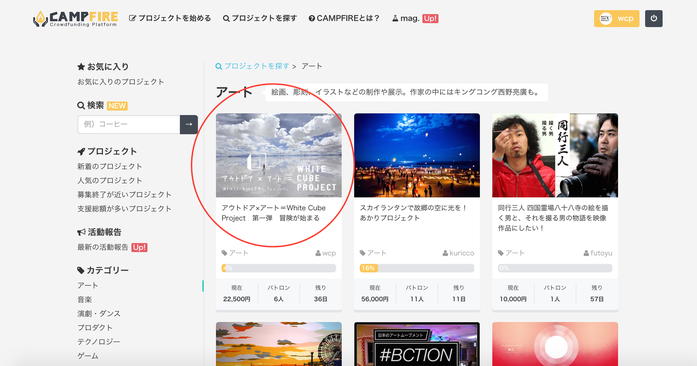Open the red circle project thumbnail
697x366 pixels.
(555, 344)
